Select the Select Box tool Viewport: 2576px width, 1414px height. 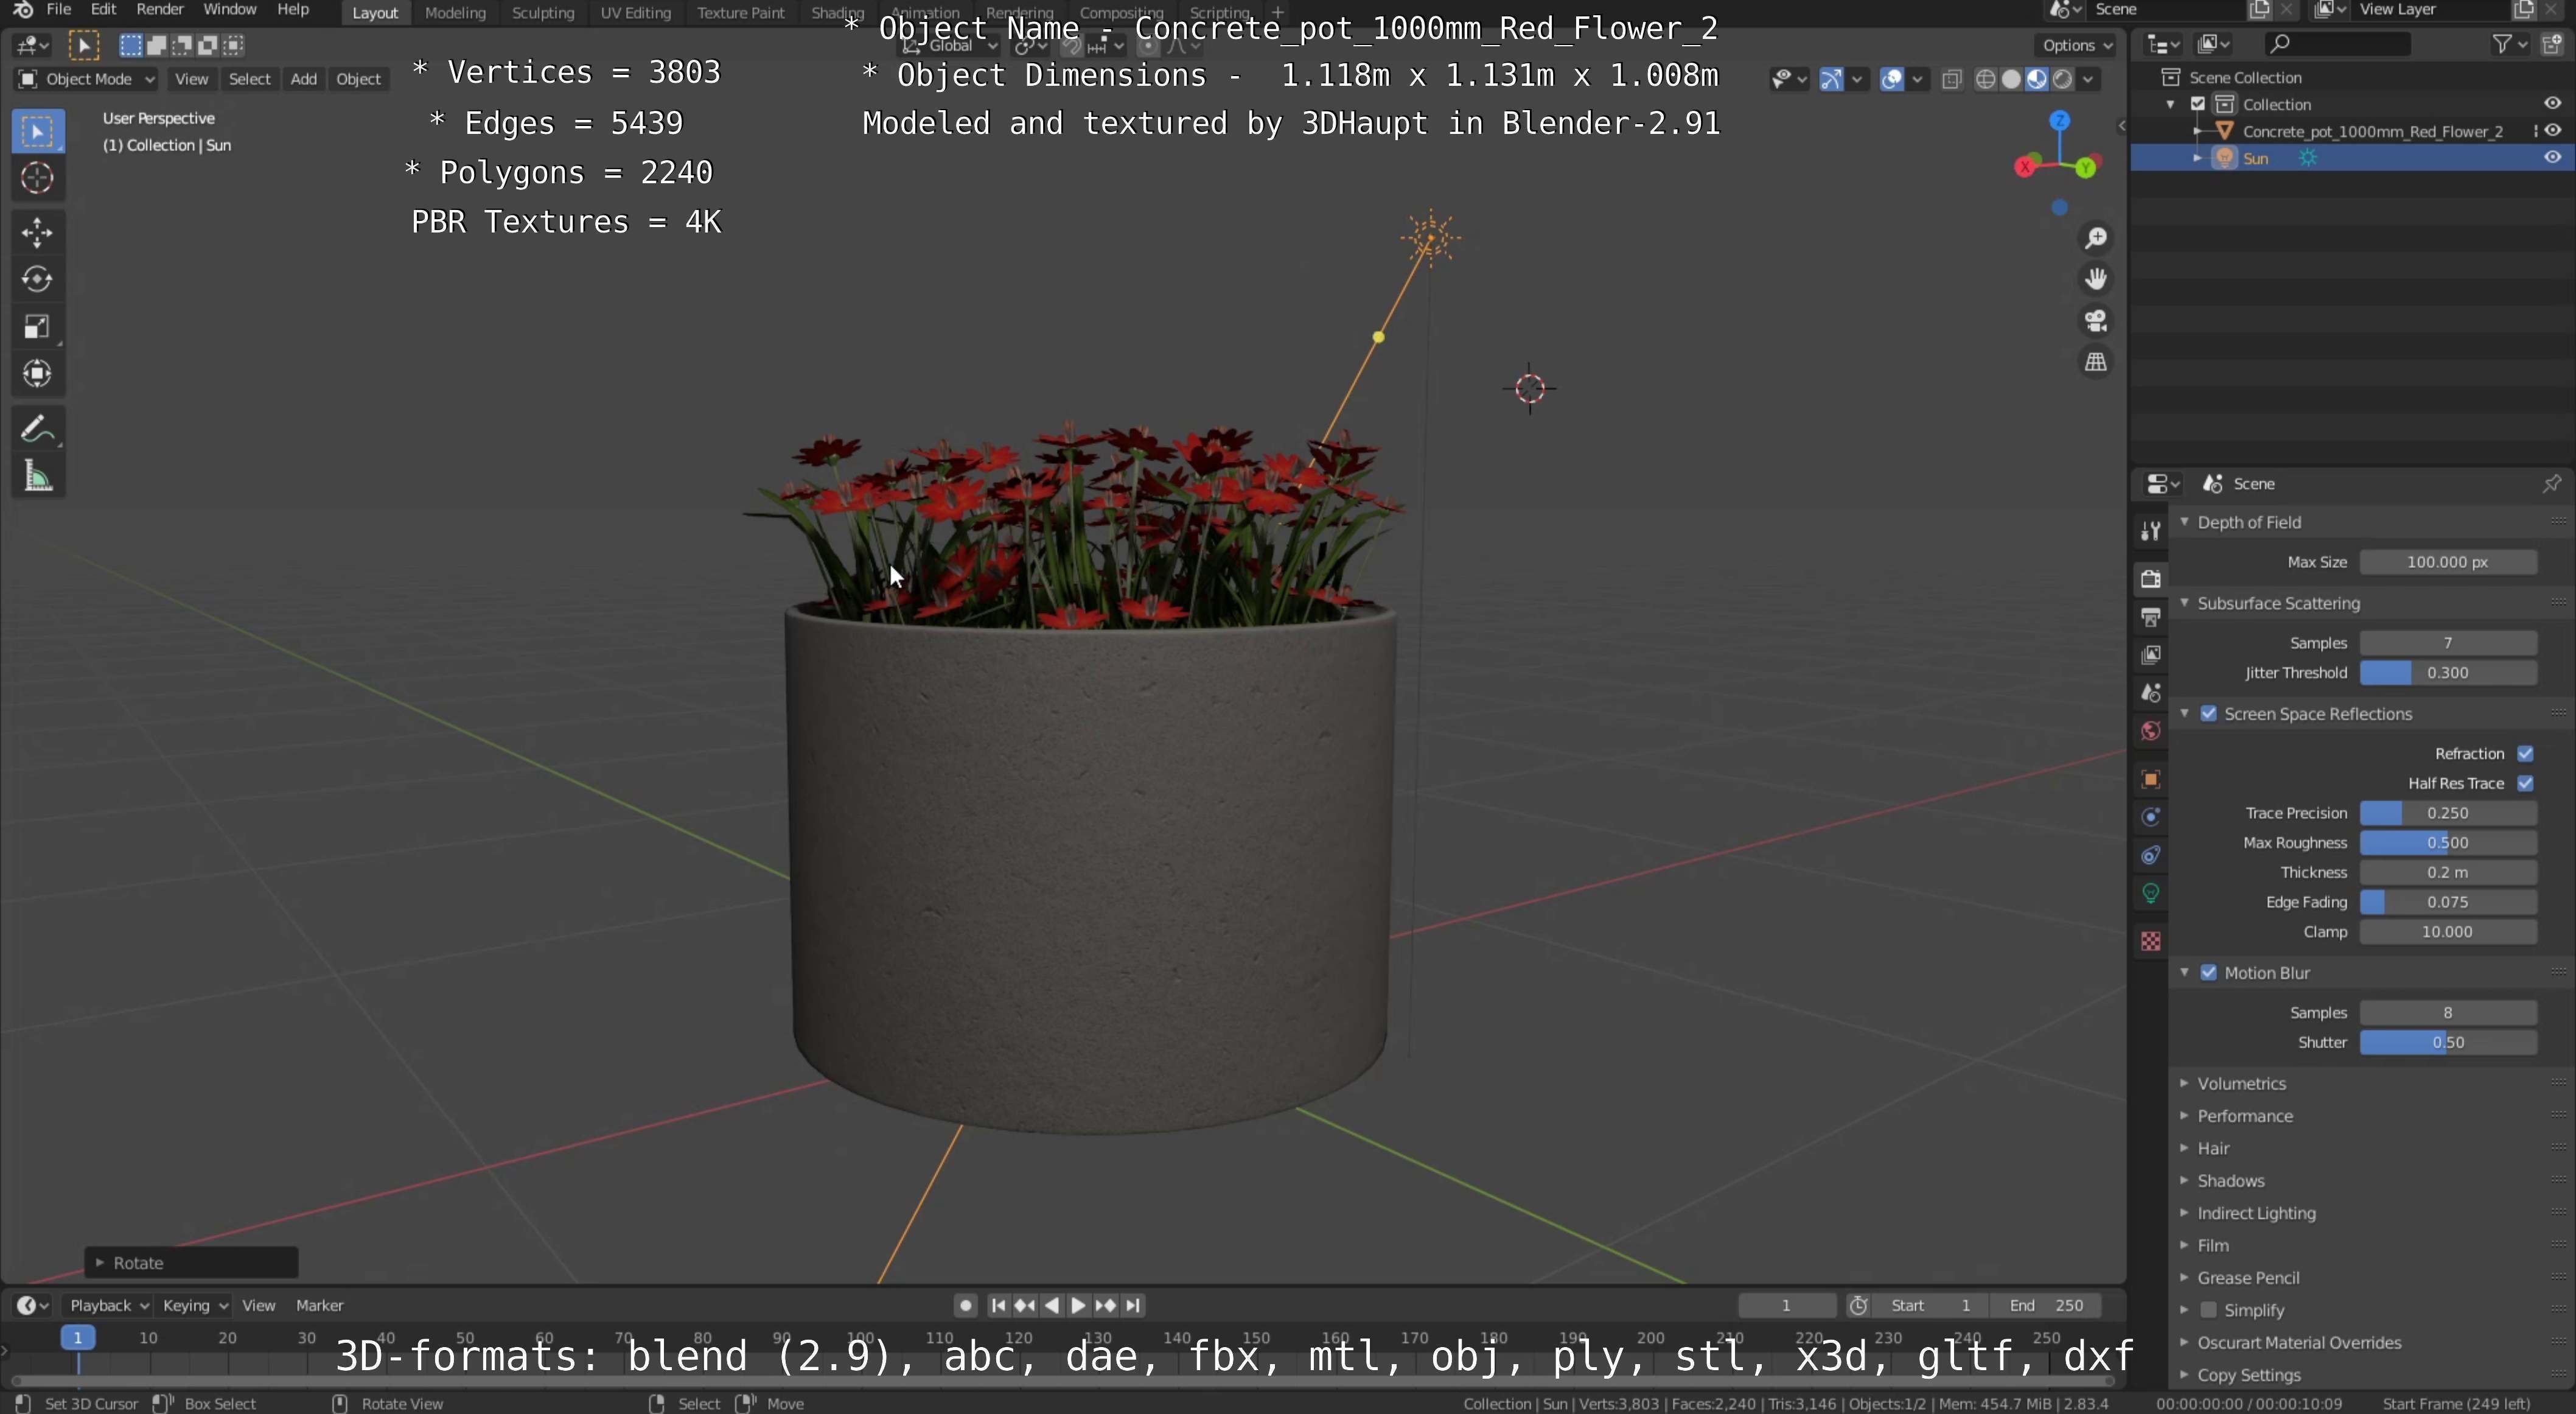point(38,131)
